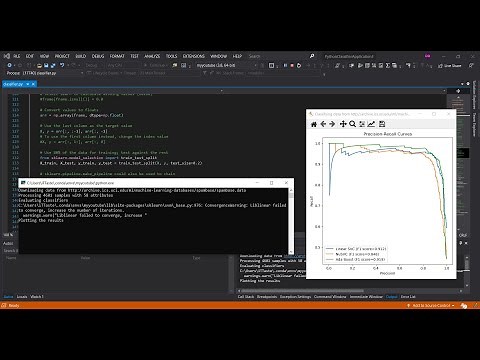Expand the Process dropdown
The image size is (480, 360).
pyautogui.click(x=52, y=73)
